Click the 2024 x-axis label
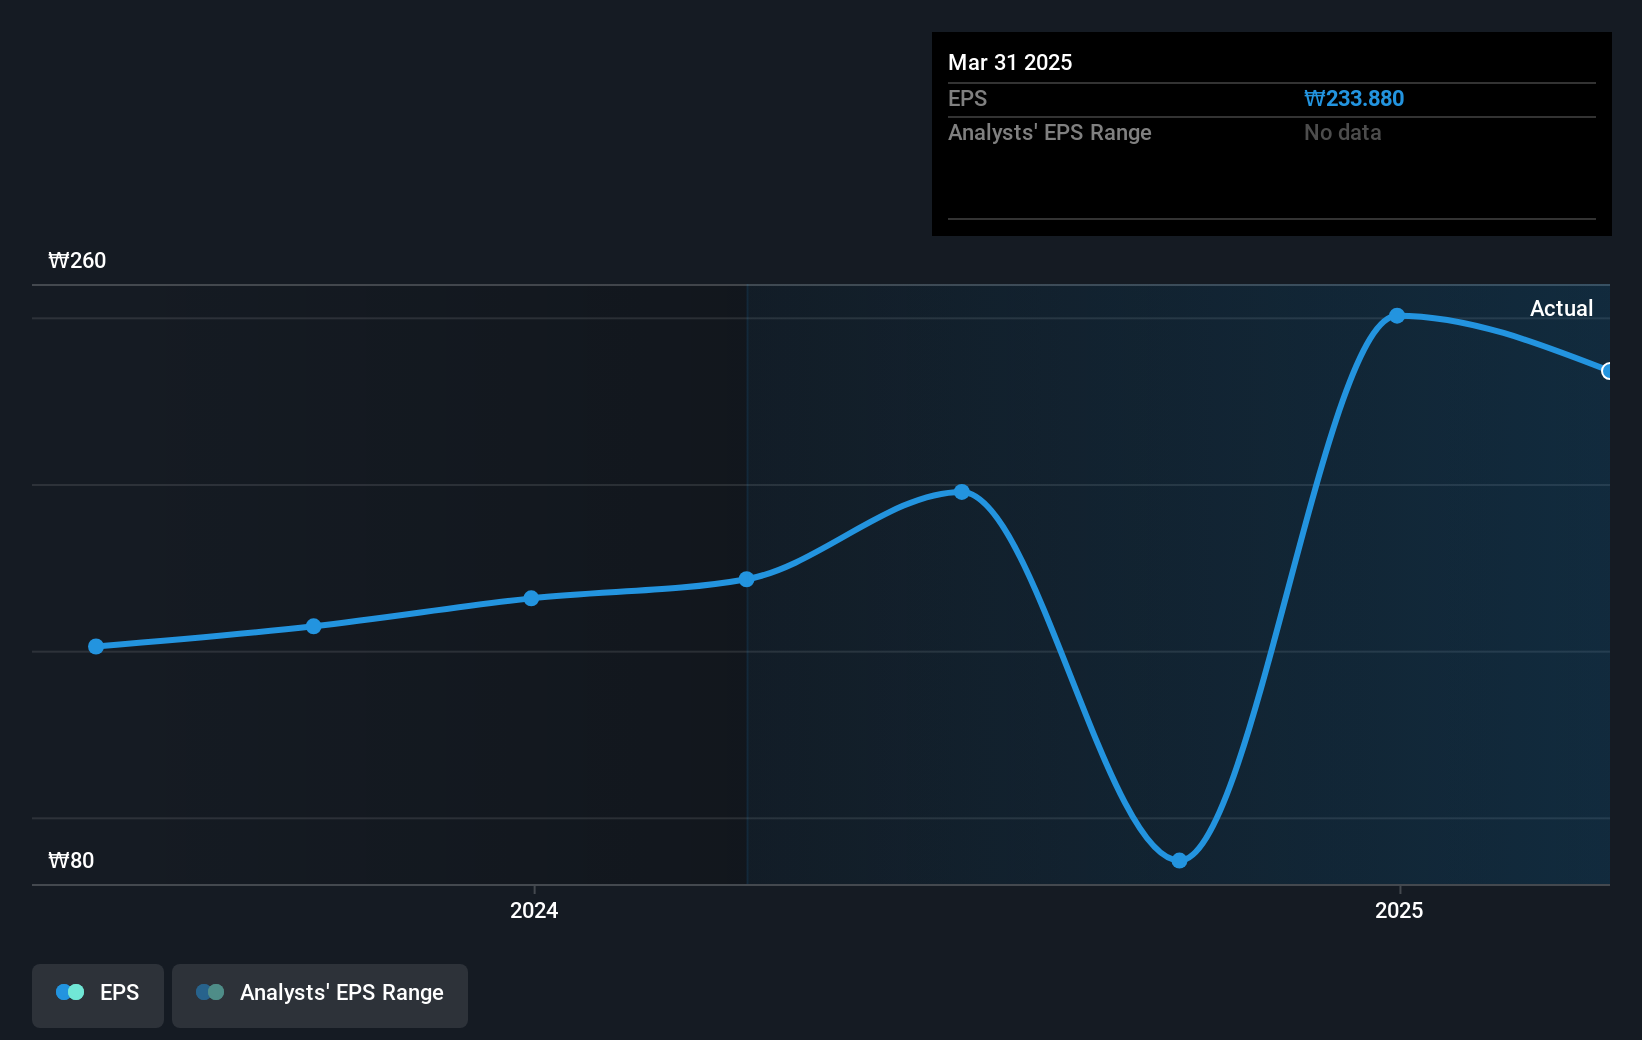The width and height of the screenshot is (1642, 1040). (x=534, y=910)
